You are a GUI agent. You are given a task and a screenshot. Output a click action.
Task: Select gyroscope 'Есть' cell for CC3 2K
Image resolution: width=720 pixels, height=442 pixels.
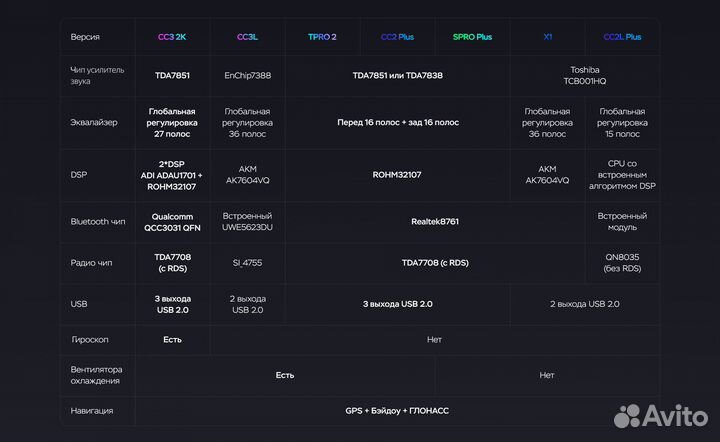click(172, 340)
